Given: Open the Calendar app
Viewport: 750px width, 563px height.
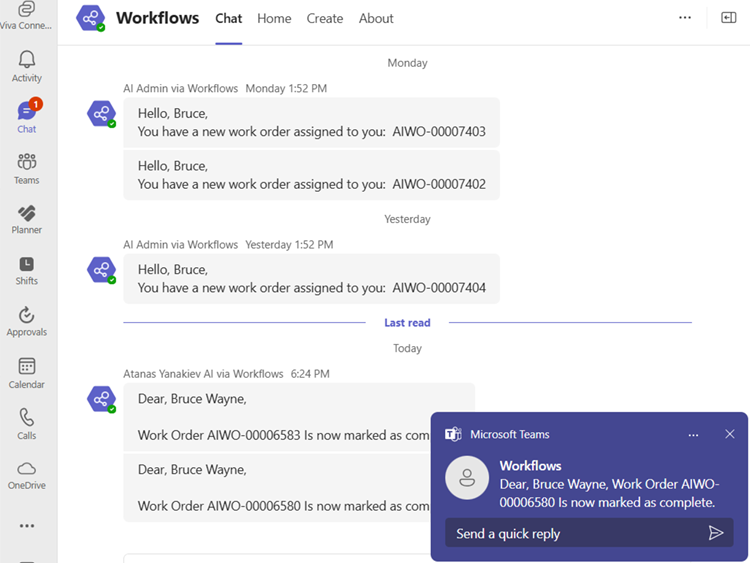Looking at the screenshot, I should coord(27,373).
